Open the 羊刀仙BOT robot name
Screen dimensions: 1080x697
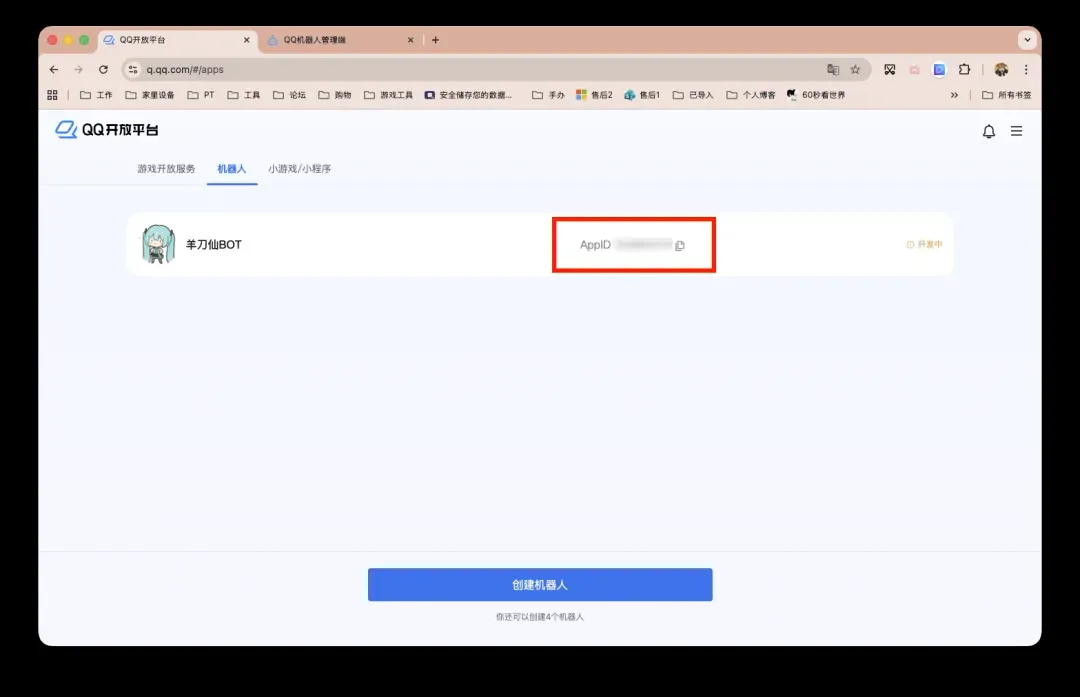point(214,245)
